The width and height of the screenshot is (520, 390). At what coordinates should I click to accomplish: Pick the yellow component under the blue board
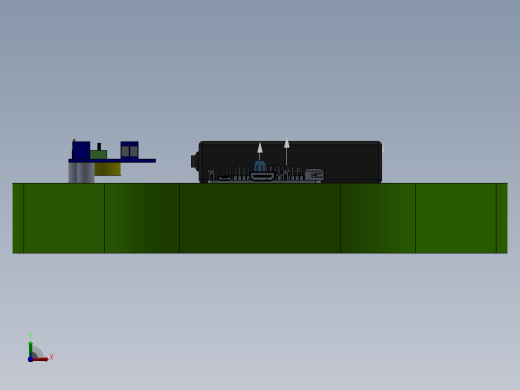[107, 169]
